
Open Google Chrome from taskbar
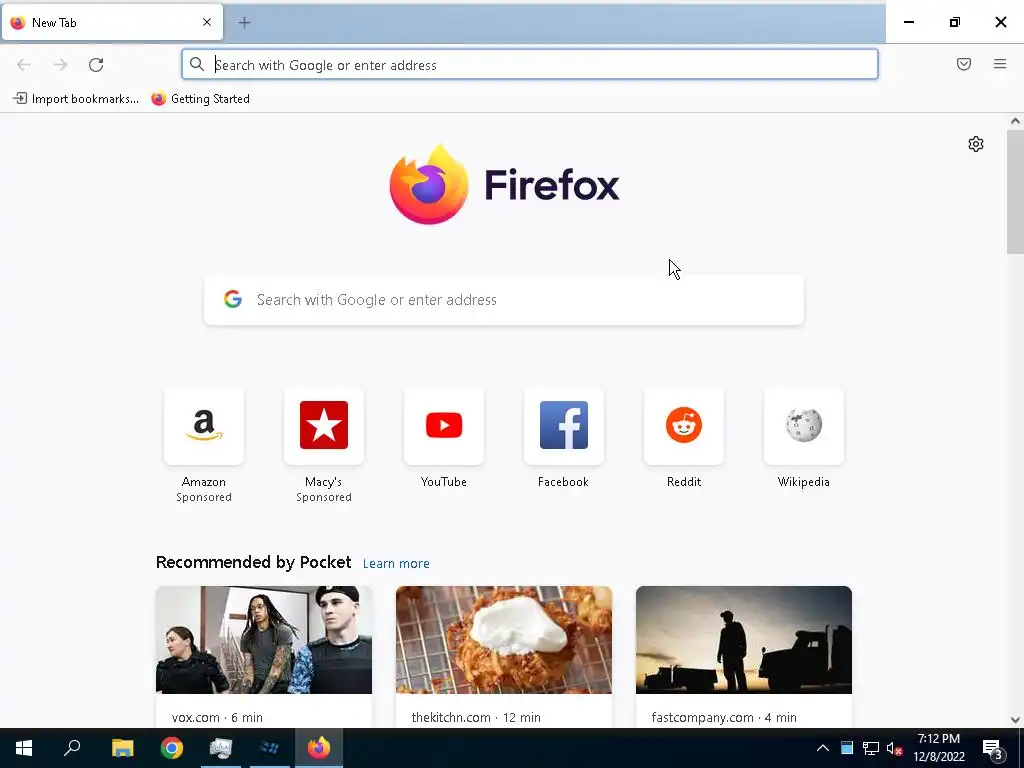click(x=172, y=748)
